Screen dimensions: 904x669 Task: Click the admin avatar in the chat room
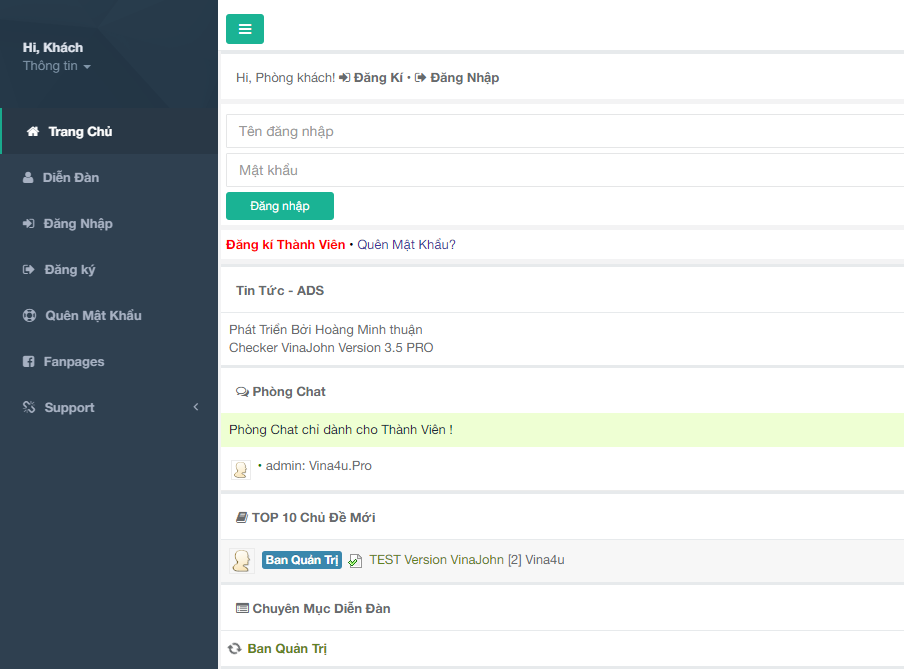coord(240,470)
